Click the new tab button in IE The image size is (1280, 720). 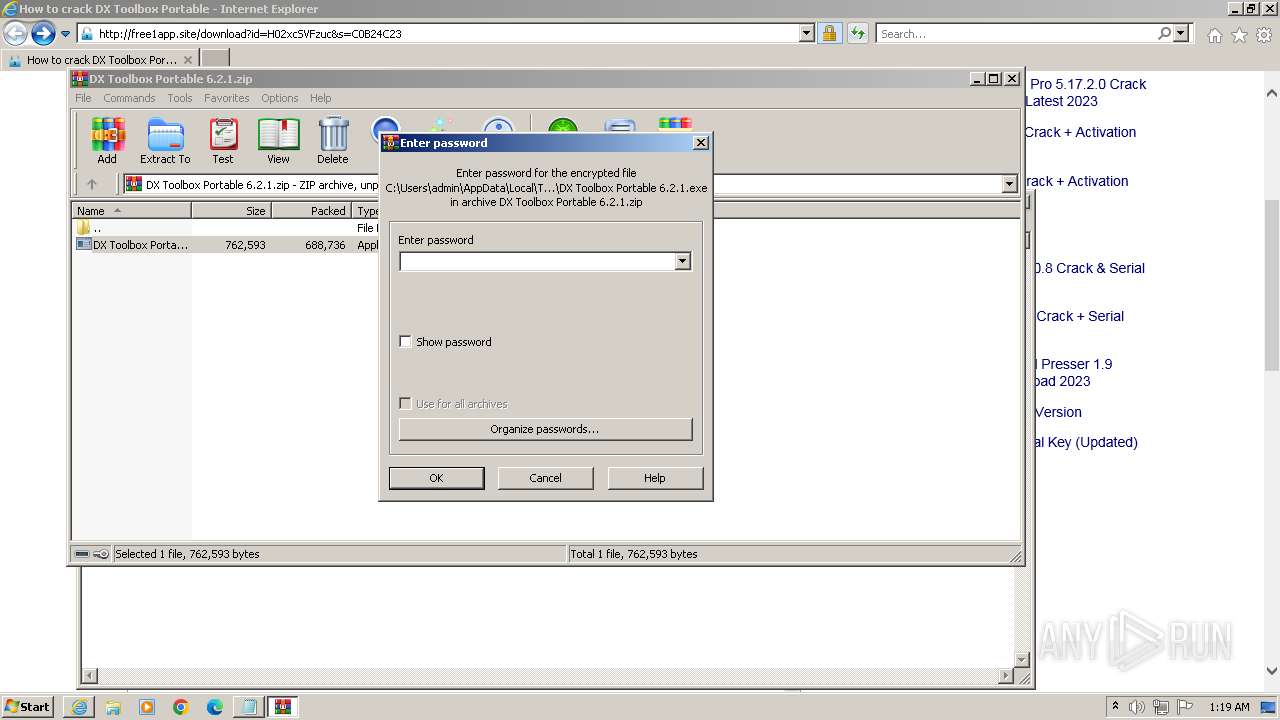point(215,59)
